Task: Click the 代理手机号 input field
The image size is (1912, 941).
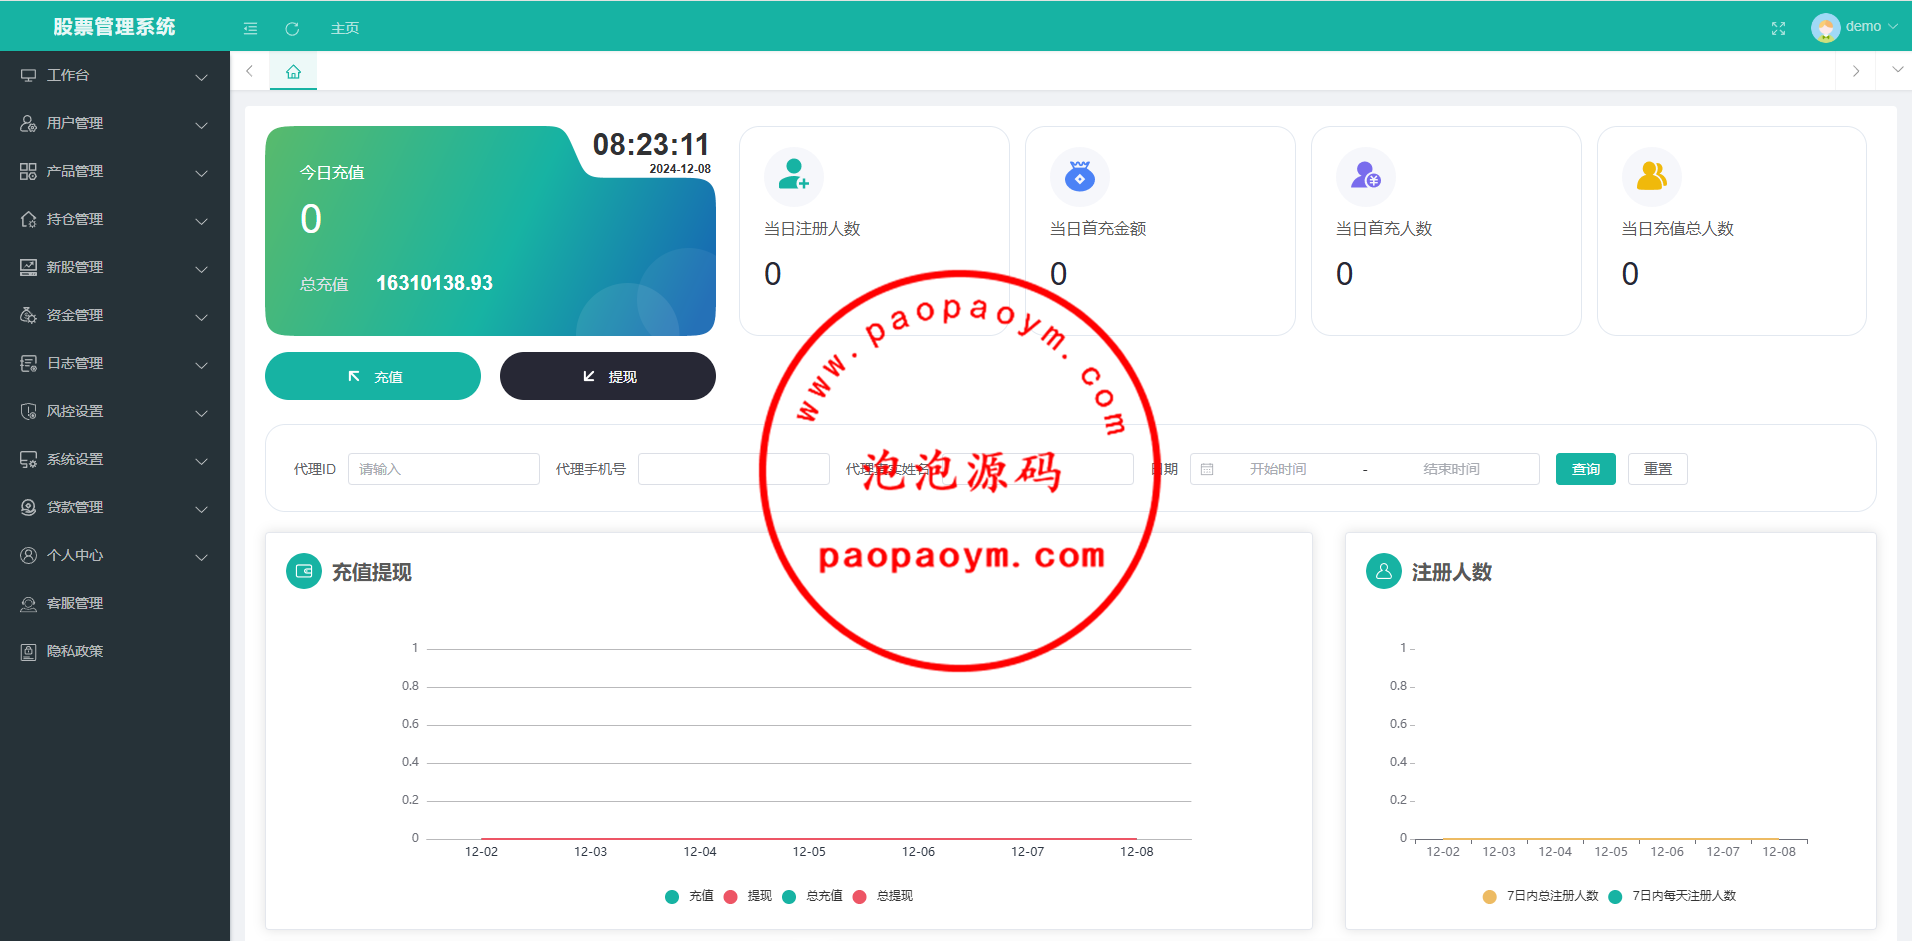Action: pos(734,469)
